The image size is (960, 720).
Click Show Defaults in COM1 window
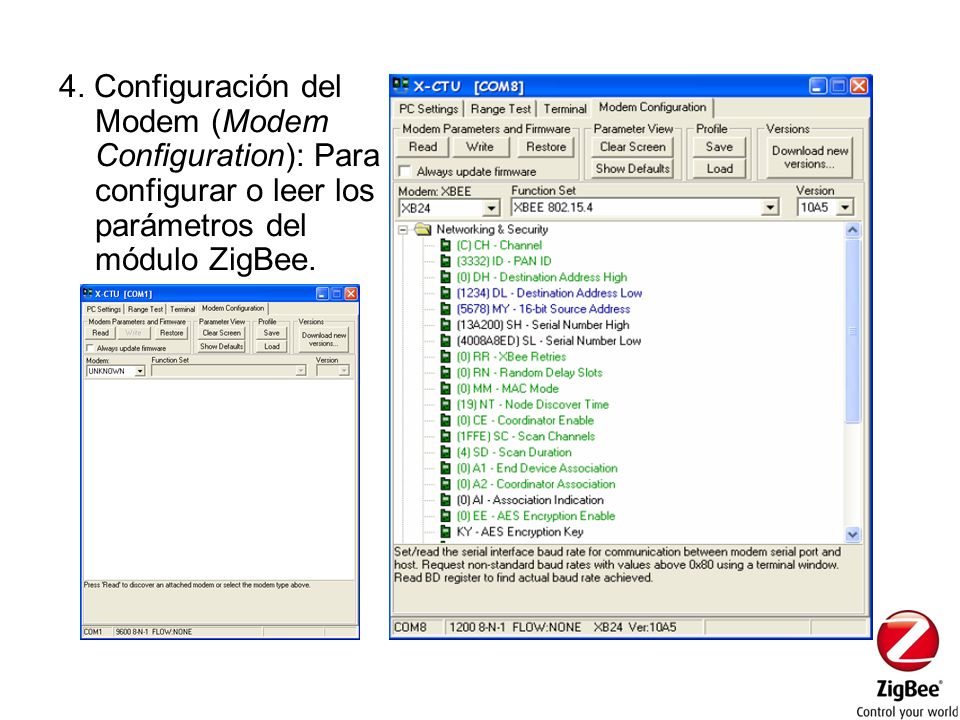(x=222, y=347)
